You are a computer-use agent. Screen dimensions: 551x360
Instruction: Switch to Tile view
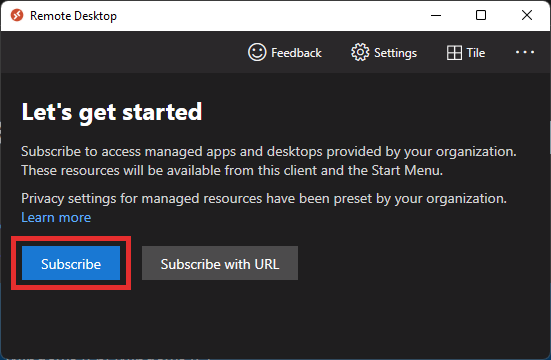[x=466, y=53]
